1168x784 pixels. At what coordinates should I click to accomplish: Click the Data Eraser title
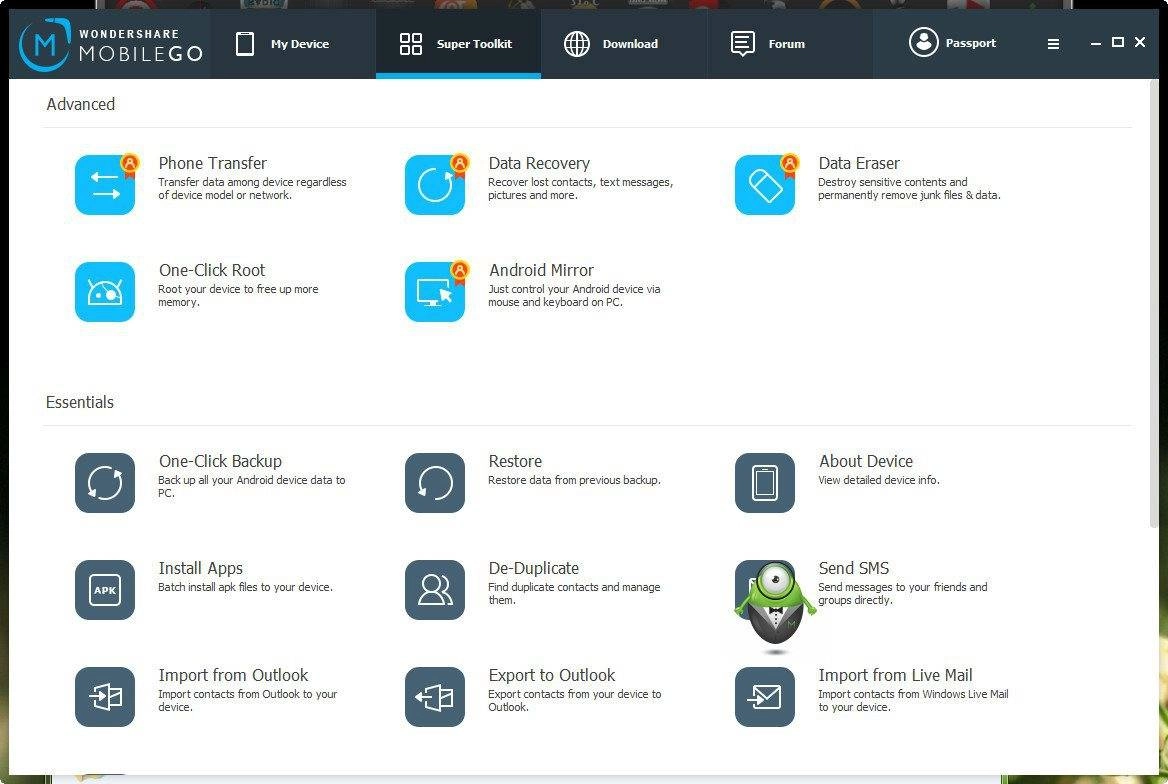point(859,163)
